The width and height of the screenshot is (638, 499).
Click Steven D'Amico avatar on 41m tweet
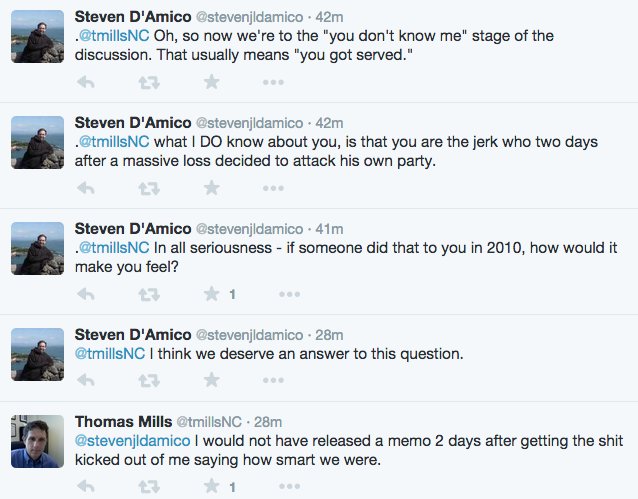[x=37, y=249]
